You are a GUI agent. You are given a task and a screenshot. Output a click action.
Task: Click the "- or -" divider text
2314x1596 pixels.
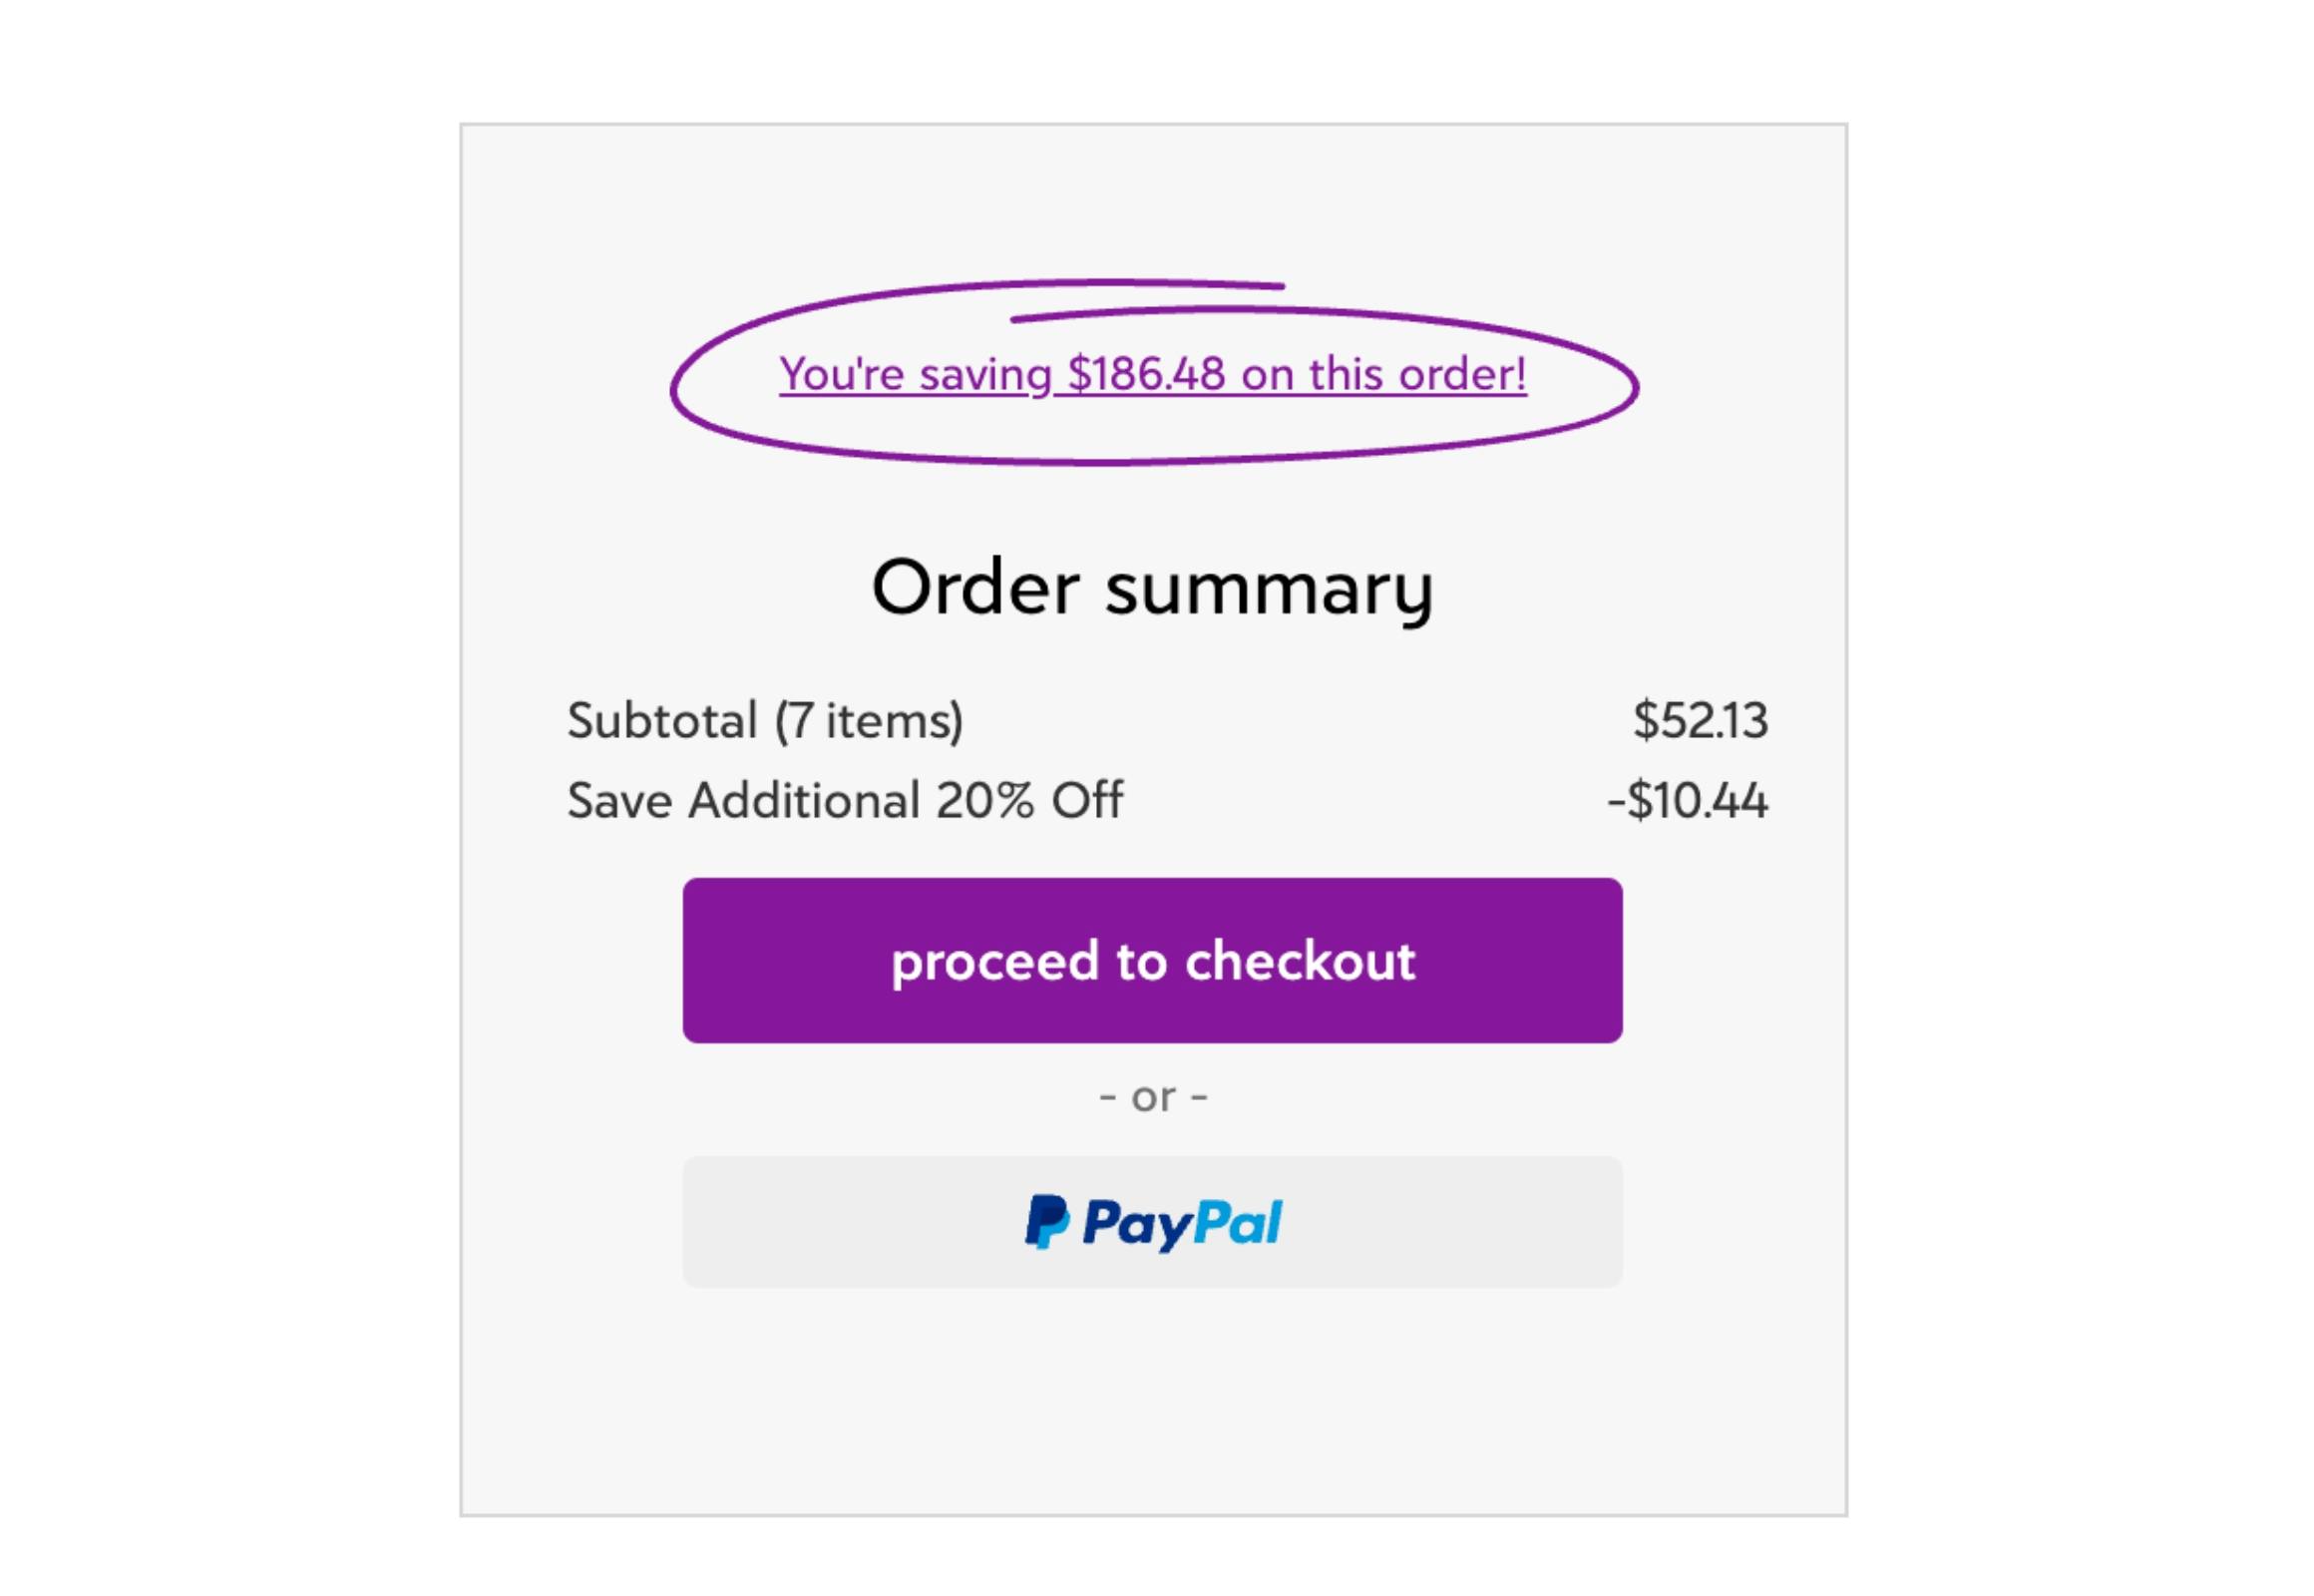[x=1152, y=1098]
